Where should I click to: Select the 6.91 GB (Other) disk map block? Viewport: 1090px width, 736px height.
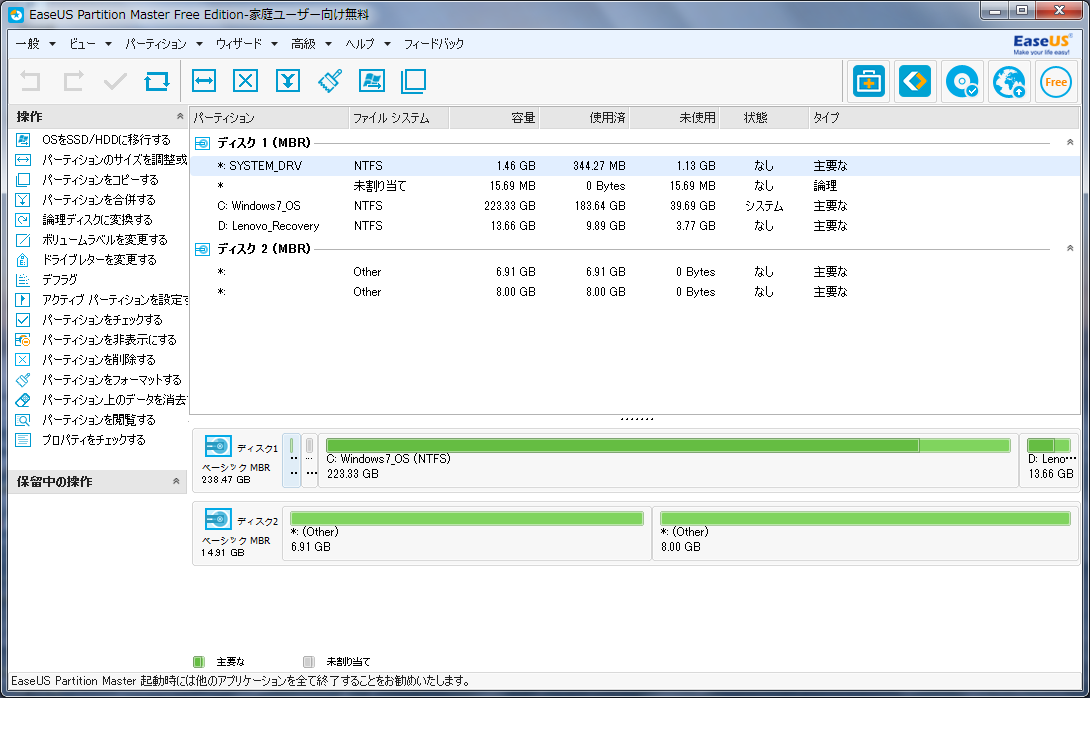tap(467, 532)
